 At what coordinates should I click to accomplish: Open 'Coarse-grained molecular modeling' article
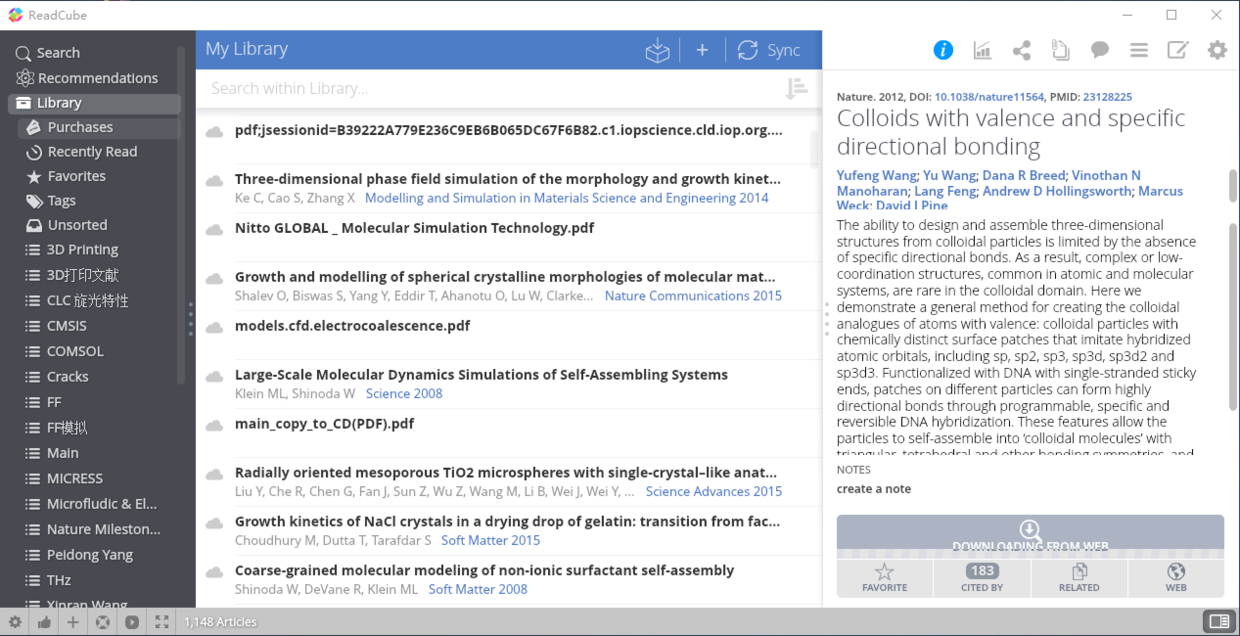click(x=484, y=571)
